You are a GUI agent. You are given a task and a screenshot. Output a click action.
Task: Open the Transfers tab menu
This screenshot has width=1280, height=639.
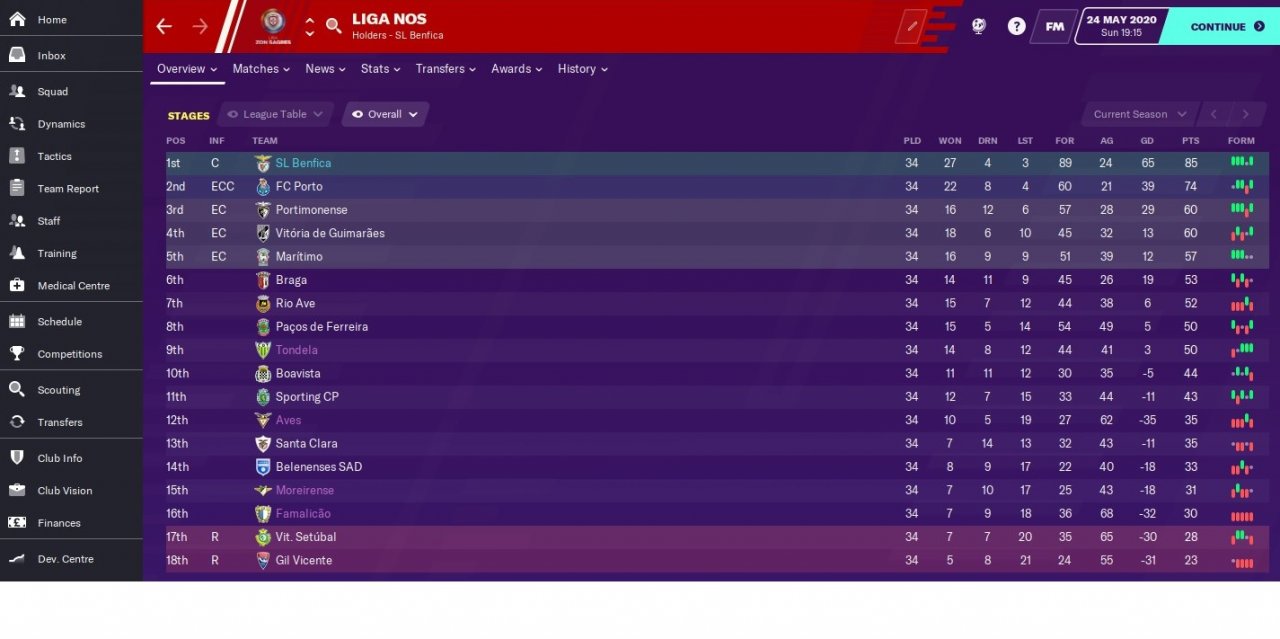point(446,69)
